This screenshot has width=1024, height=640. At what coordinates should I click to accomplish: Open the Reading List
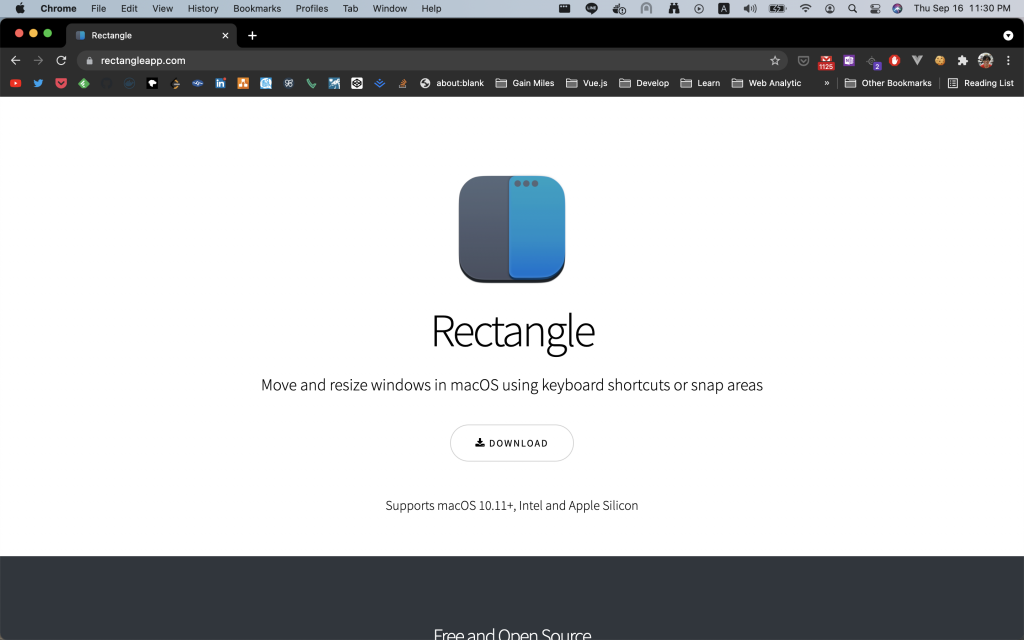[981, 83]
